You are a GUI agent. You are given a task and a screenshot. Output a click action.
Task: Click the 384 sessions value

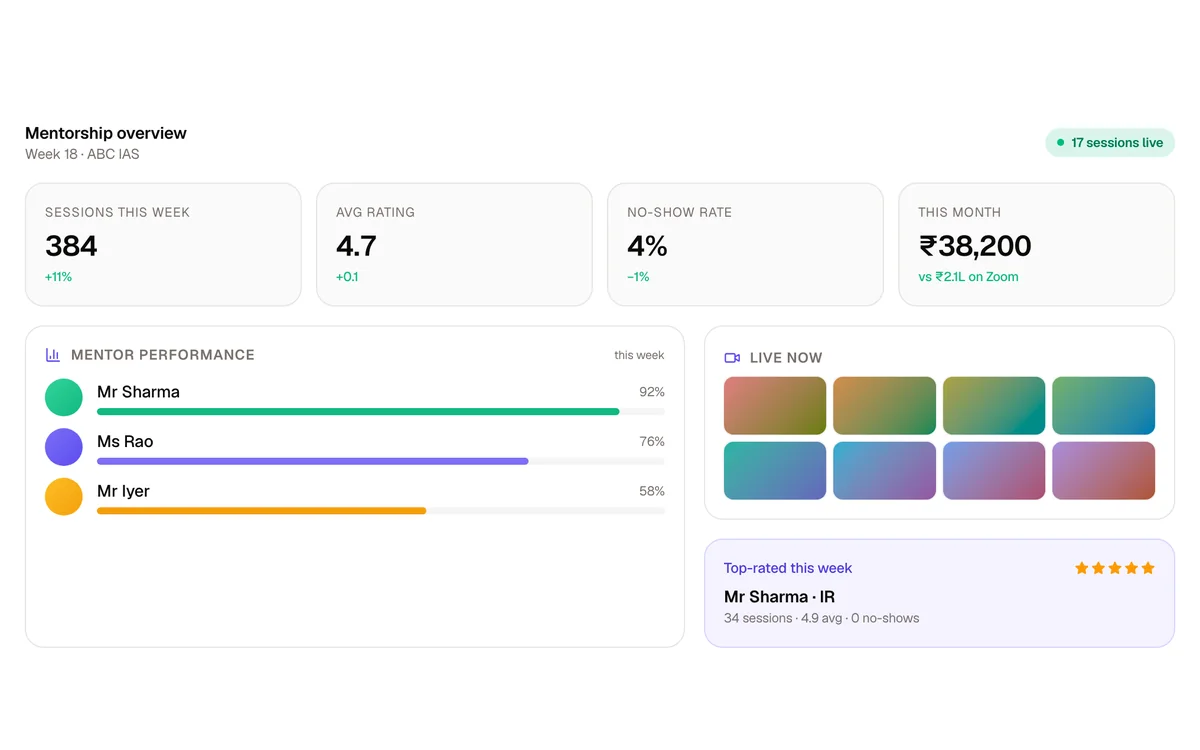(x=71, y=246)
